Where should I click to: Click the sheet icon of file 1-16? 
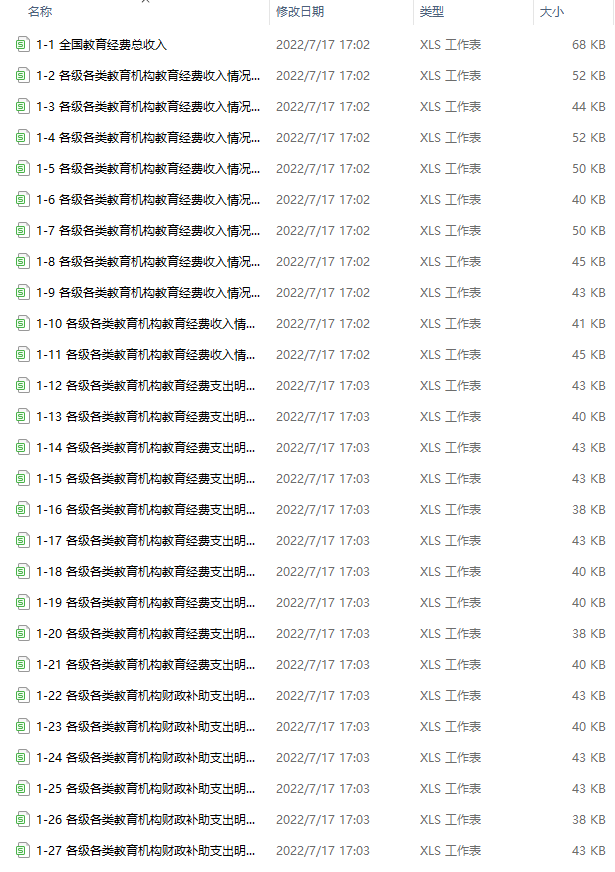22,509
